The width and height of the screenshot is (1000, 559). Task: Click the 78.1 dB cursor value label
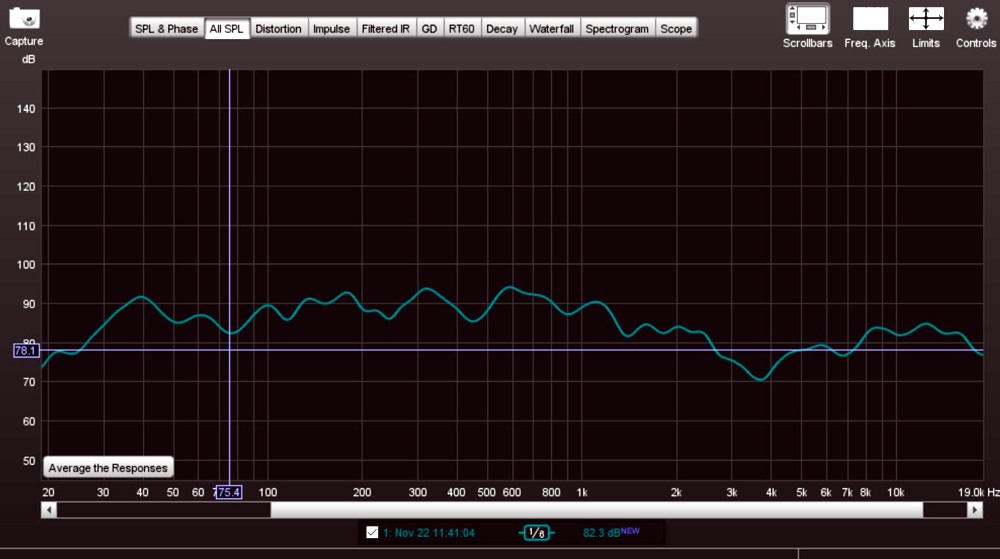click(x=26, y=351)
